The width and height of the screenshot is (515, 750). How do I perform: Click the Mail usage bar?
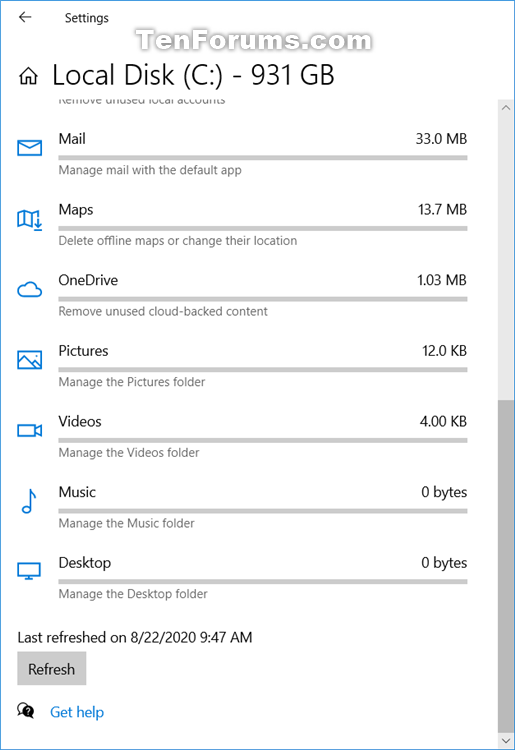tap(263, 157)
